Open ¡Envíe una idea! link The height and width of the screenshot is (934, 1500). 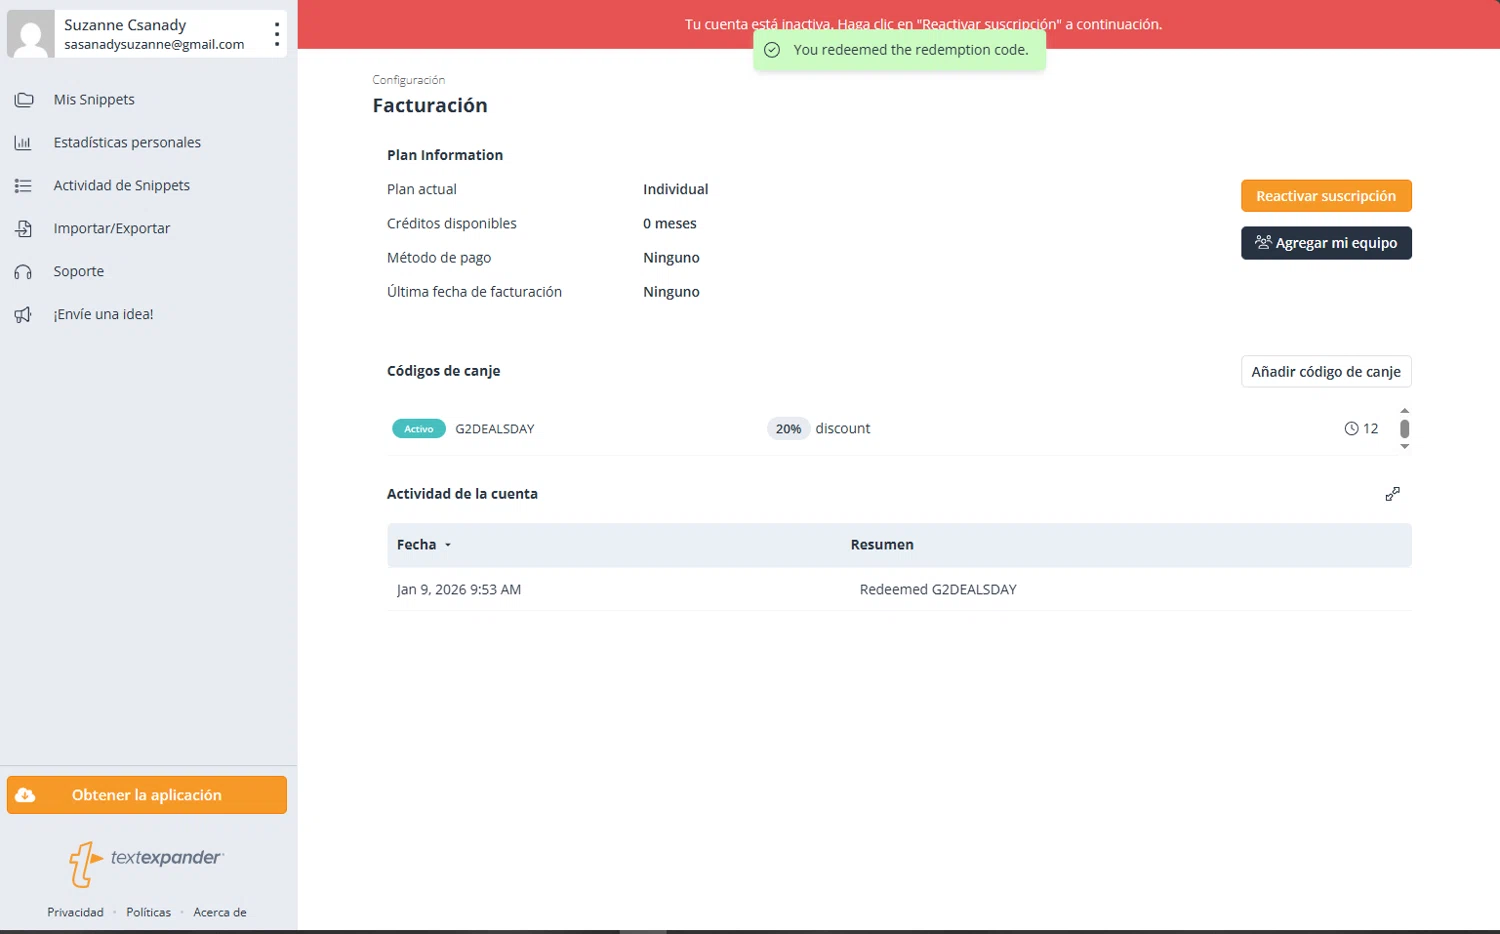pos(103,315)
